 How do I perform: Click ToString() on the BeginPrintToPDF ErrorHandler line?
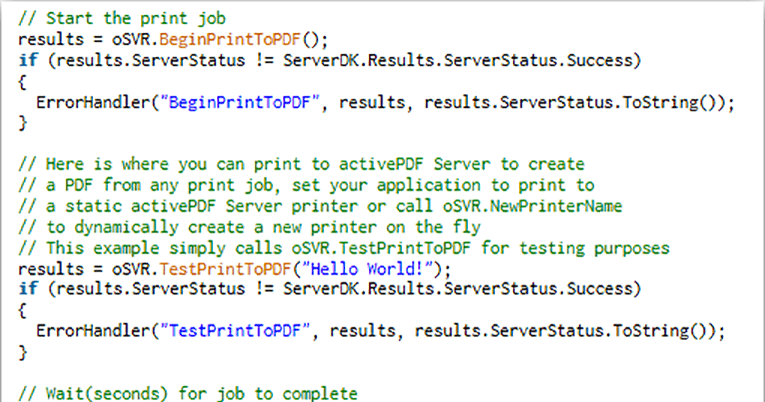pos(669,102)
